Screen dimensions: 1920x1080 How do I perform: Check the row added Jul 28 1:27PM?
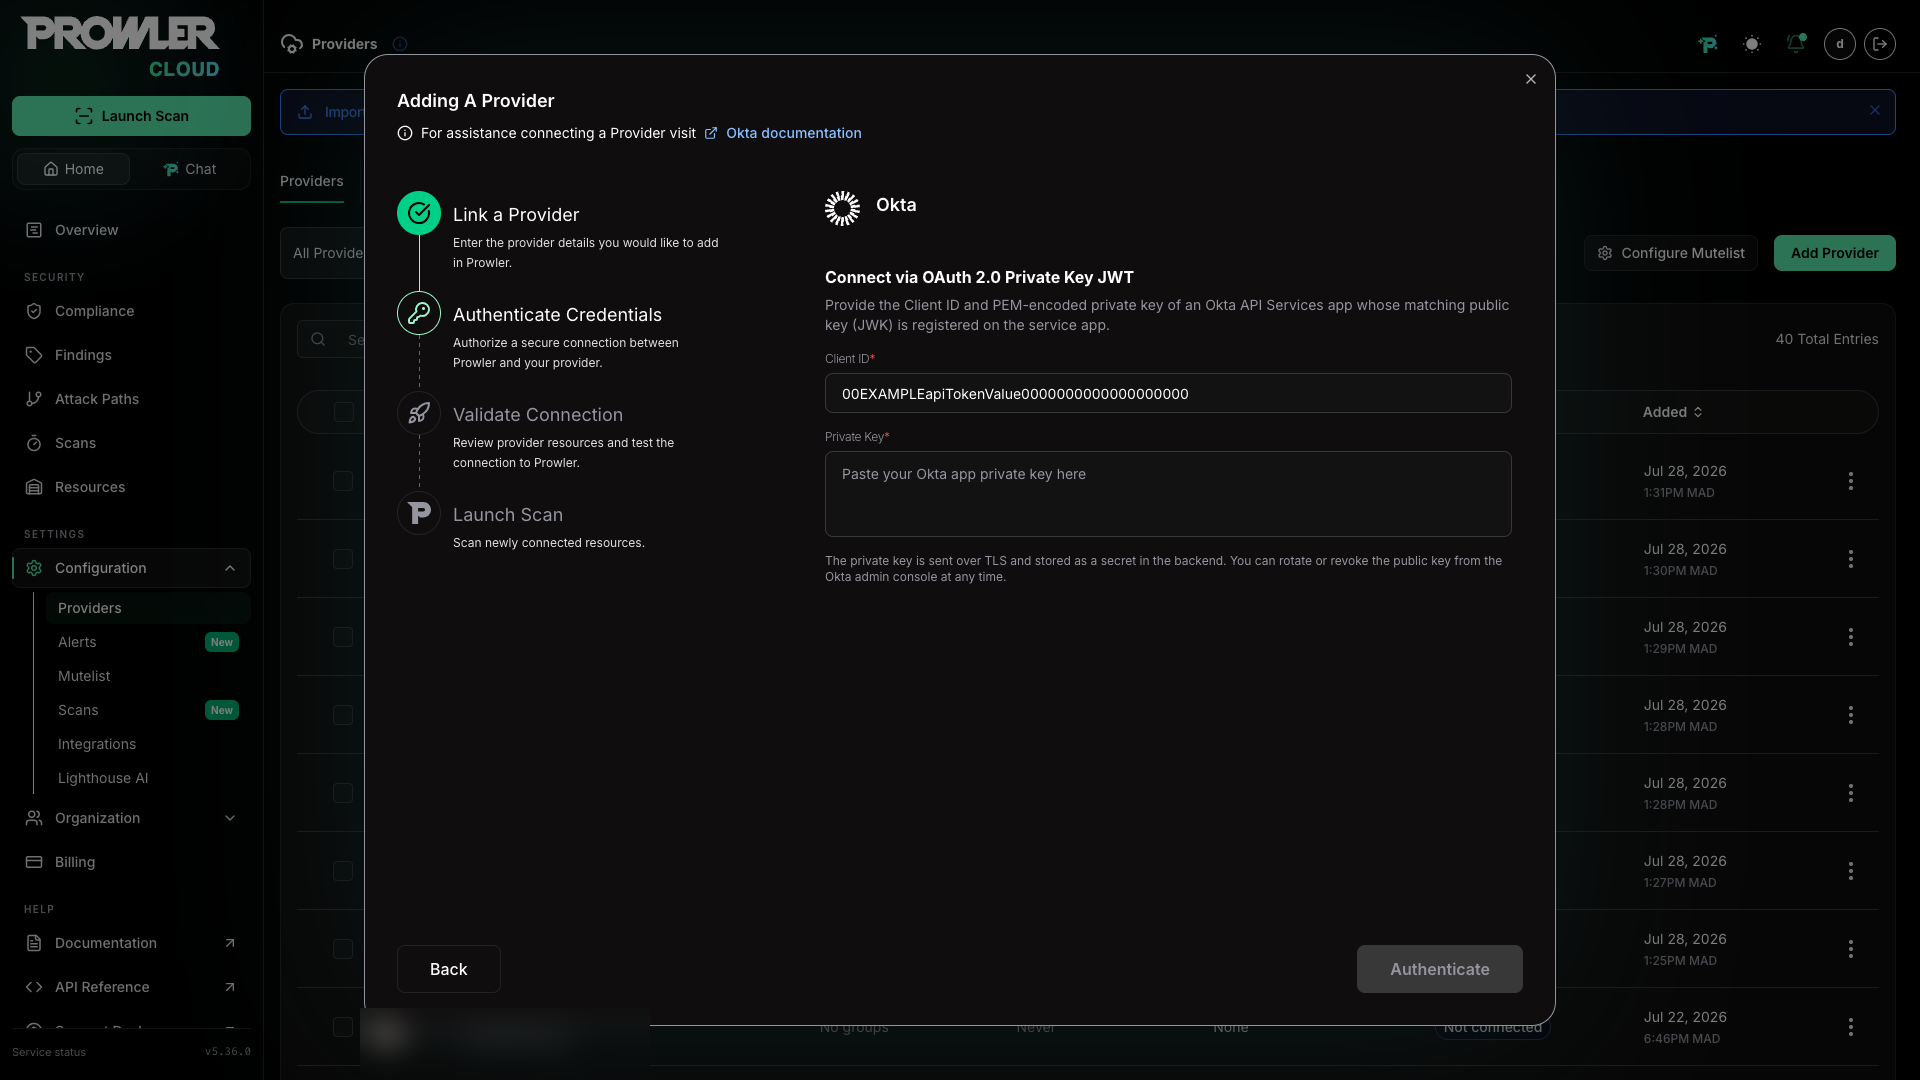tap(343, 871)
